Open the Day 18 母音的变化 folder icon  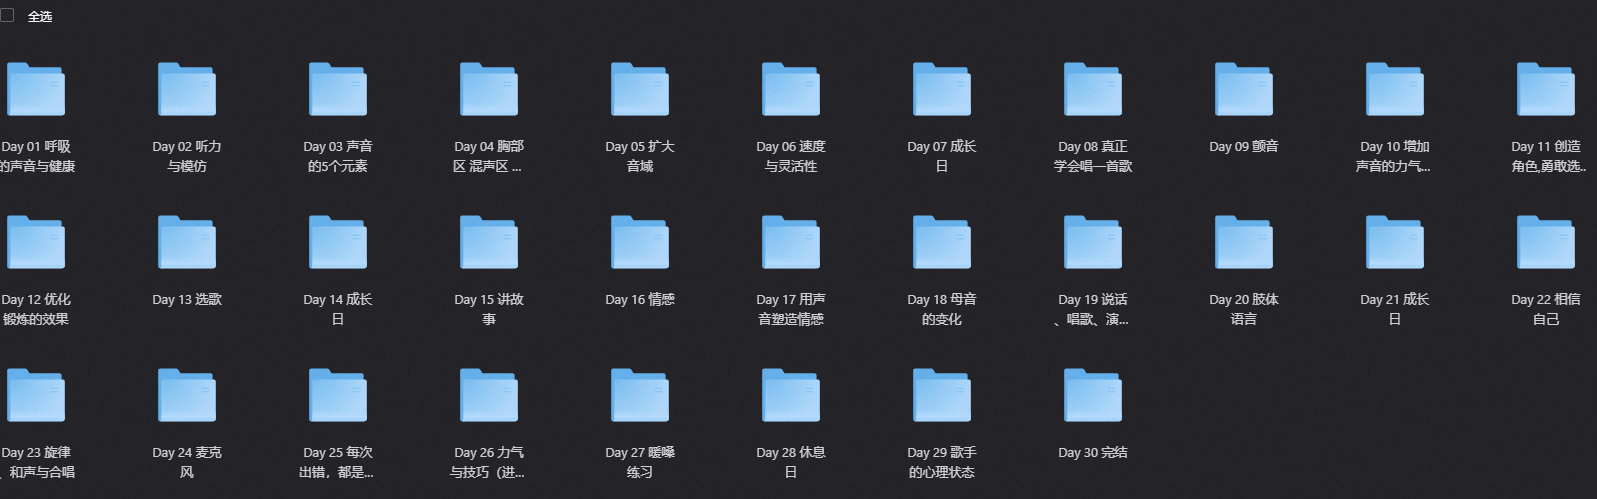tap(942, 242)
